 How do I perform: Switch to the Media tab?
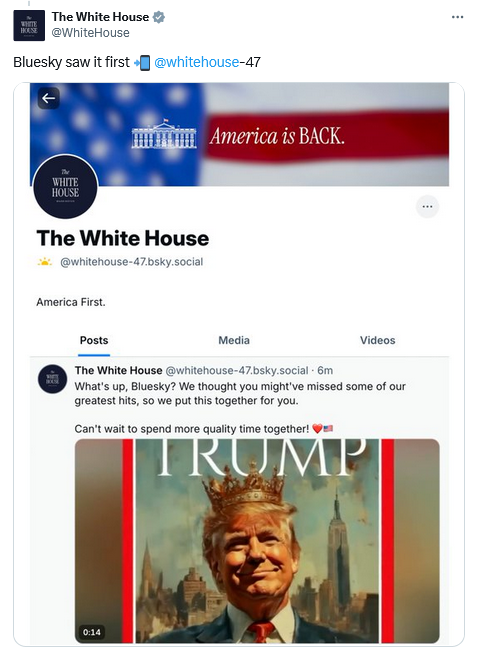tap(234, 340)
